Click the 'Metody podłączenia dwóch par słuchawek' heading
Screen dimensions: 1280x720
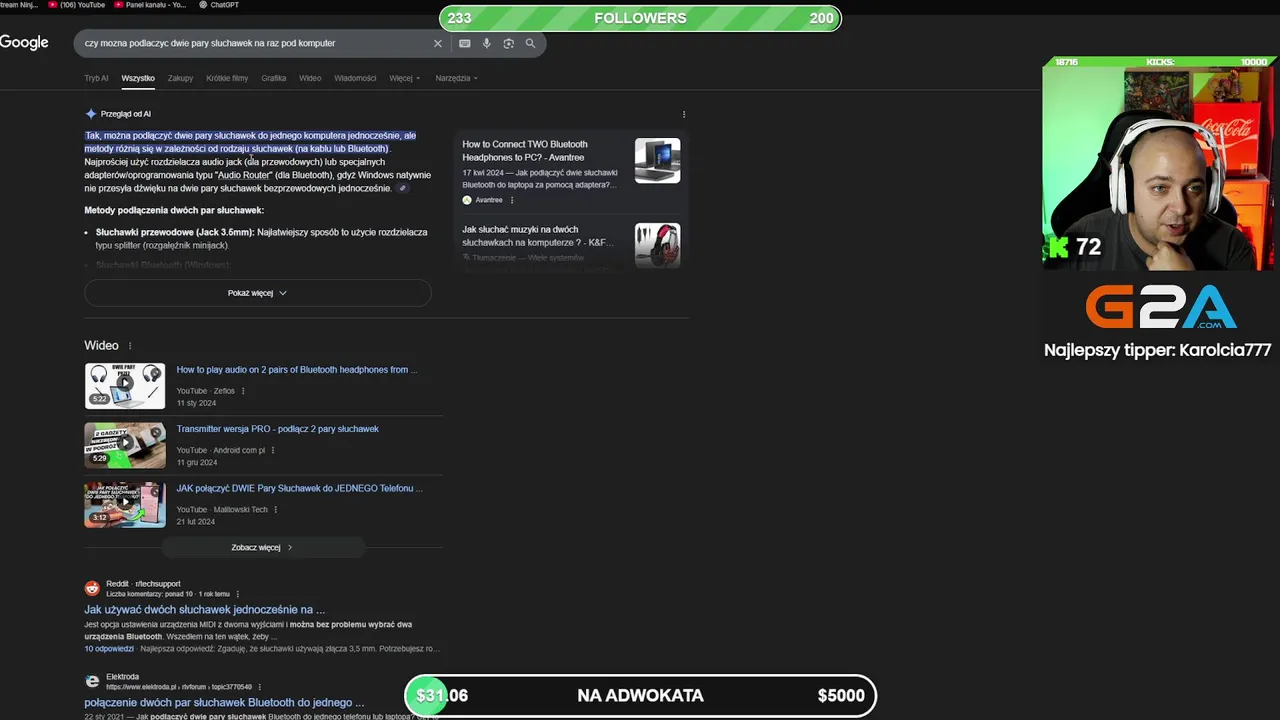point(174,211)
